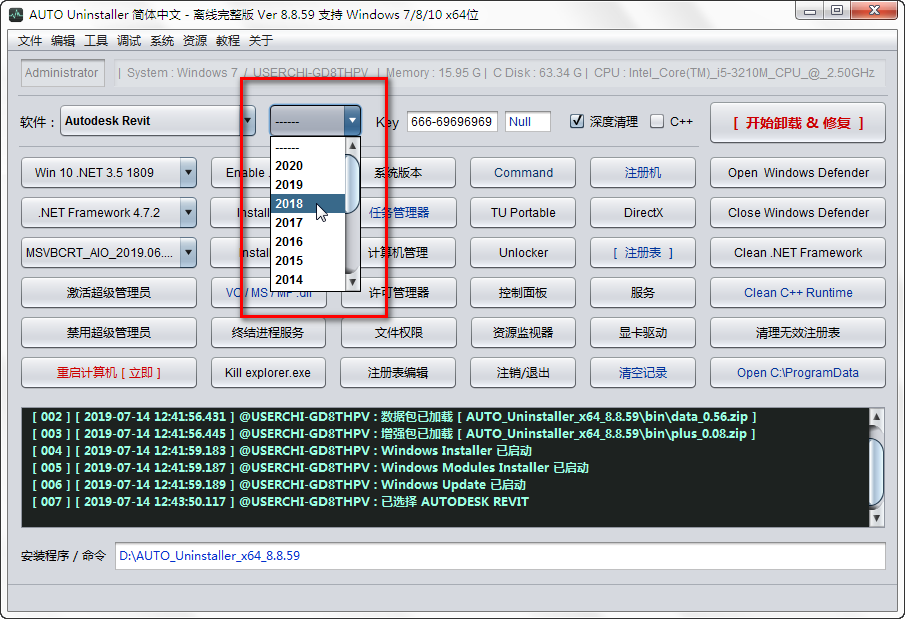Image resolution: width=905 pixels, height=619 pixels.
Task: Click the 服务 button
Action: tap(643, 293)
